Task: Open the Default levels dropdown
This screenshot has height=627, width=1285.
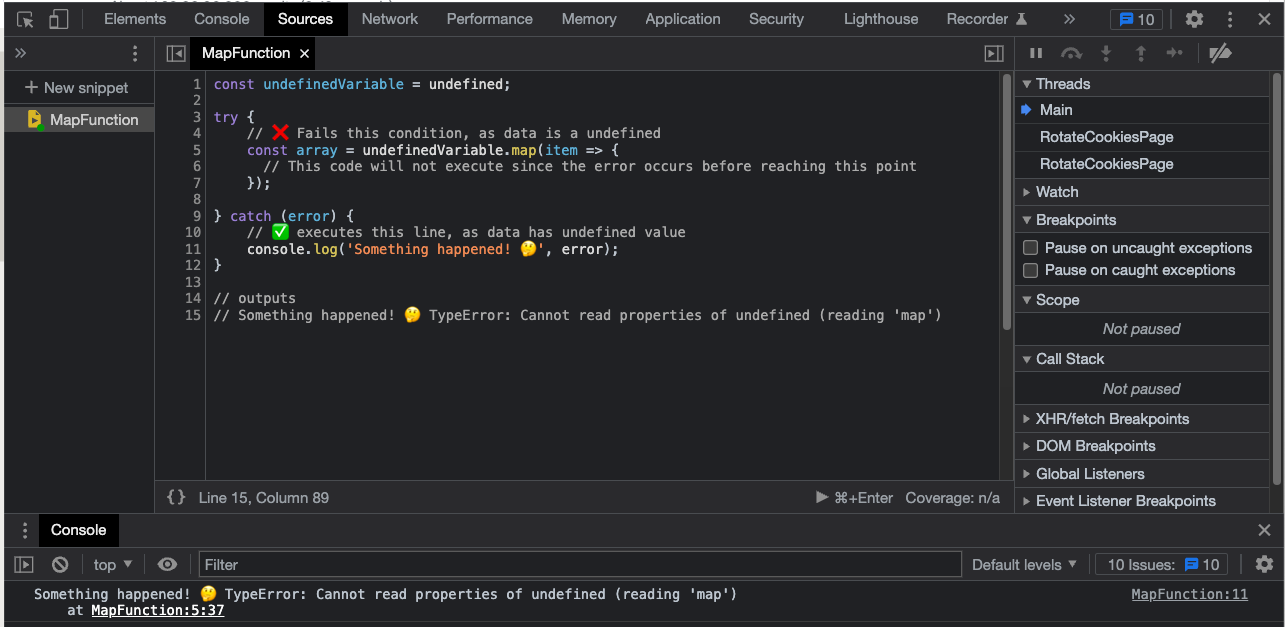Action: (x=1024, y=565)
